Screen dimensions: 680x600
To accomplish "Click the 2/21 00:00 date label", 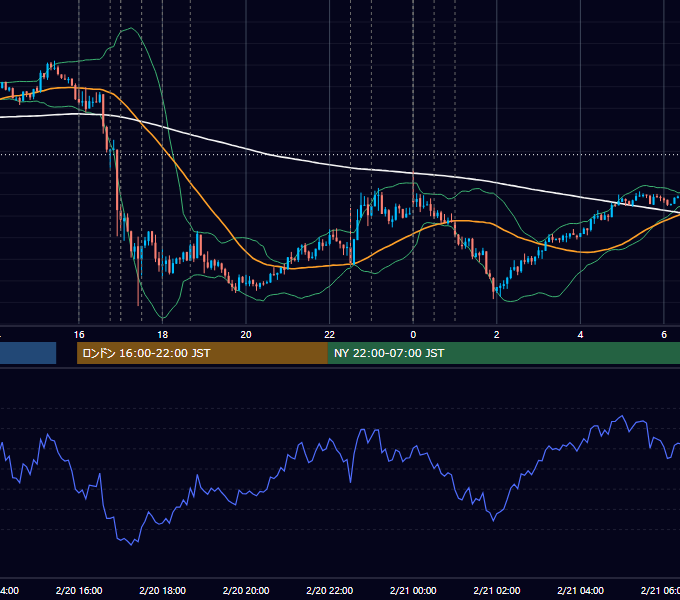I will click(x=413, y=590).
